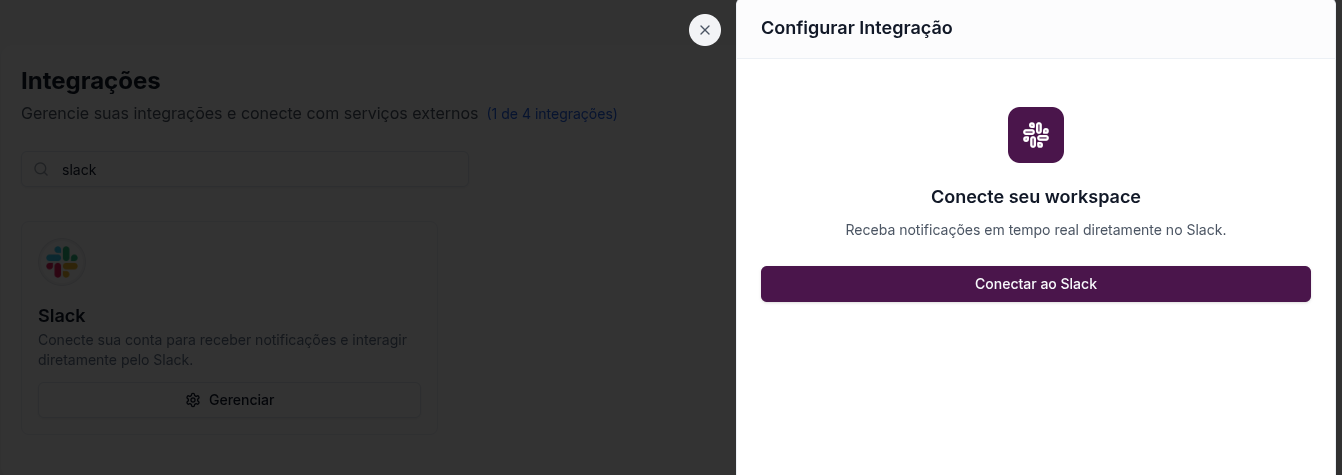This screenshot has height=475, width=1342.
Task: Focus the integrations search field containing slack
Action: [250, 170]
